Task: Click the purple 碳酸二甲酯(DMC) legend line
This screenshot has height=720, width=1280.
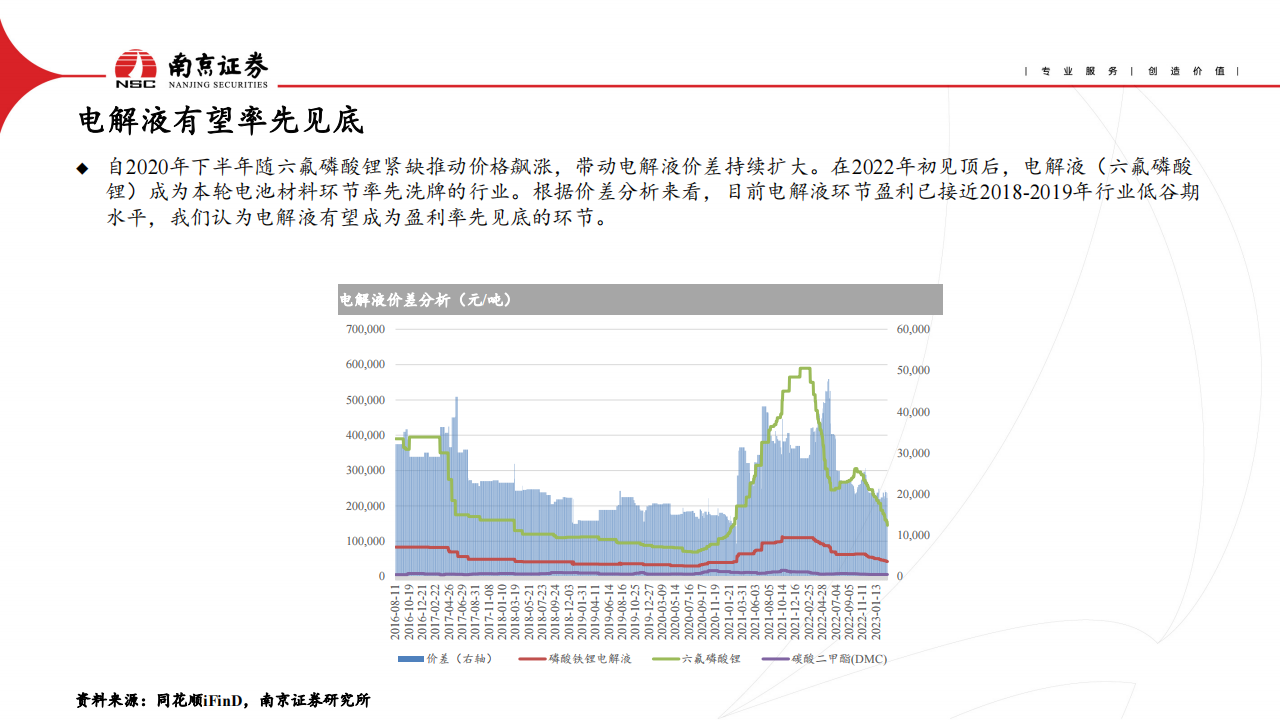Action: (775, 659)
